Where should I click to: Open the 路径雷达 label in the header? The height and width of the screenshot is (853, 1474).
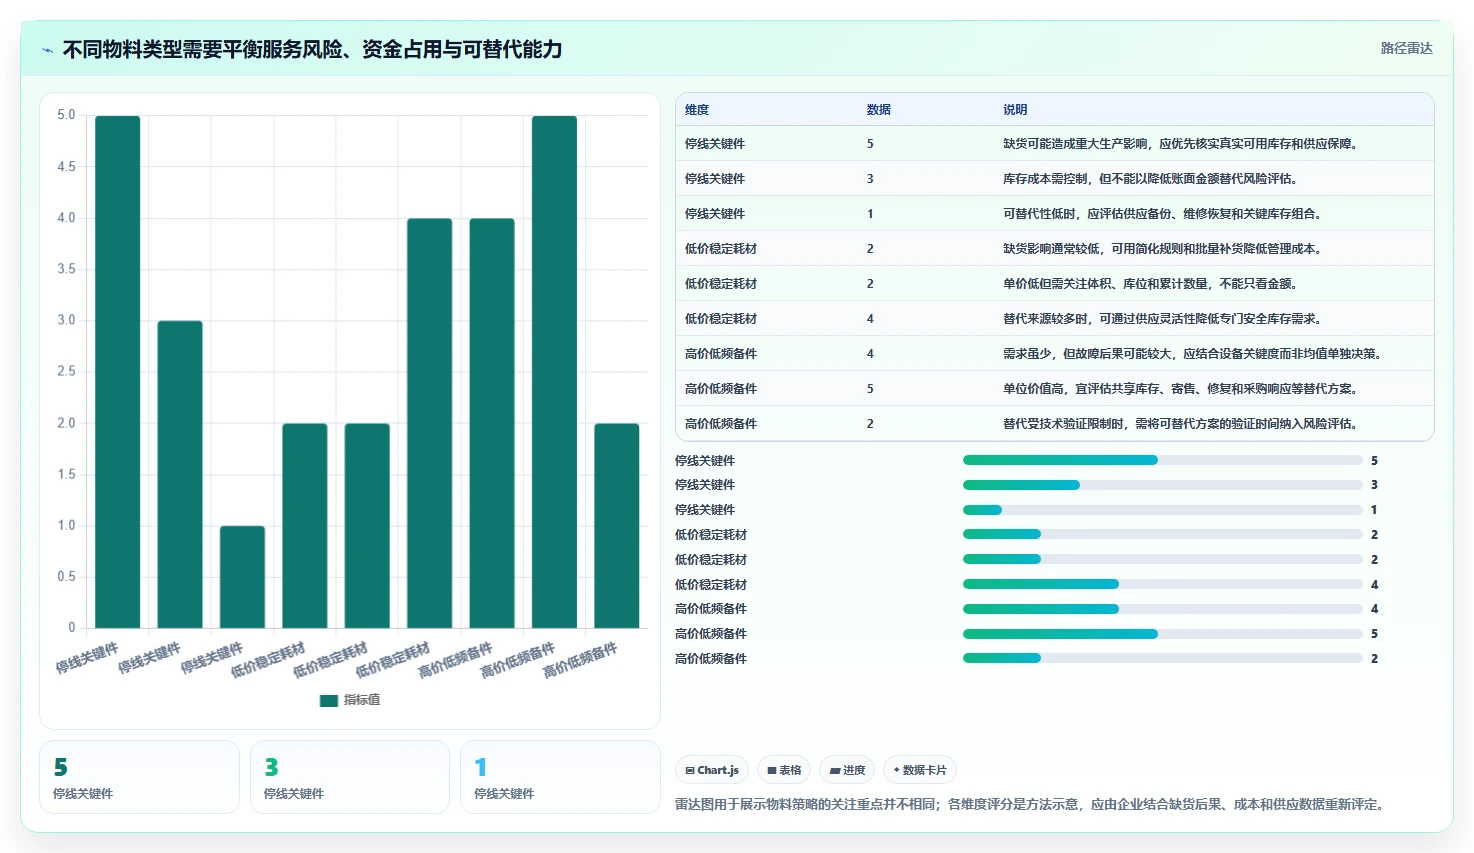[1406, 48]
